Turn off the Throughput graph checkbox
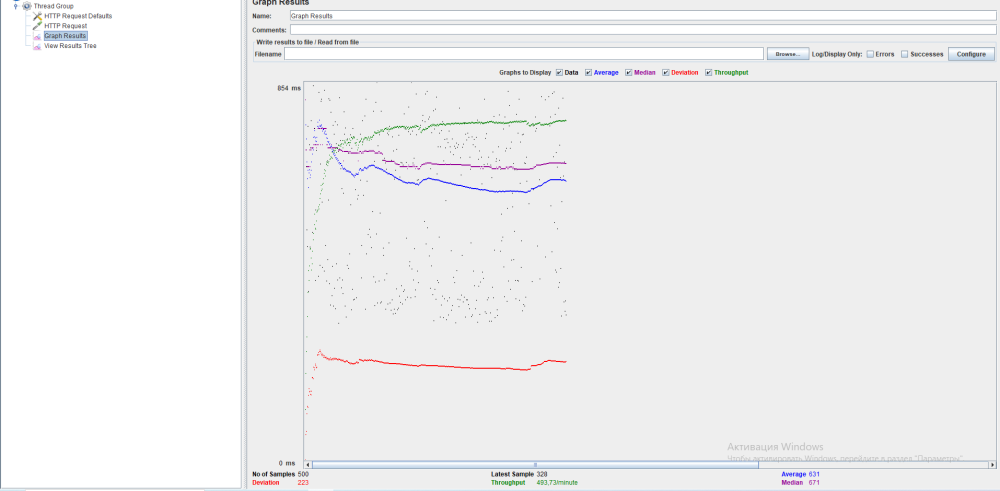The width and height of the screenshot is (1000, 491). coord(709,73)
